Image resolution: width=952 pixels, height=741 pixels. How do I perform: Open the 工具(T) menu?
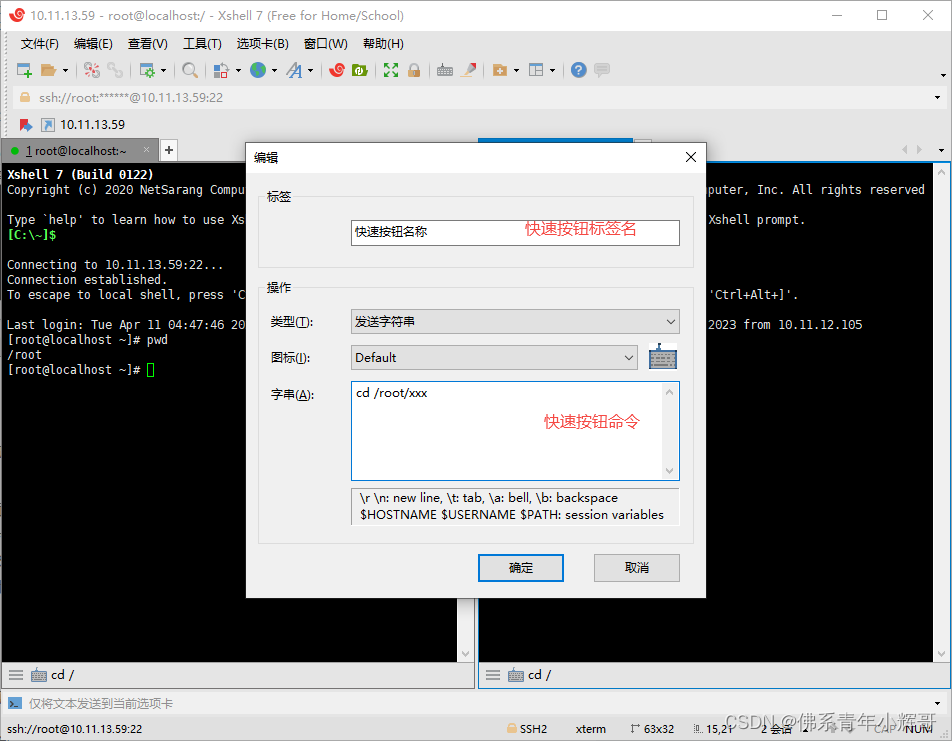[x=202, y=44]
